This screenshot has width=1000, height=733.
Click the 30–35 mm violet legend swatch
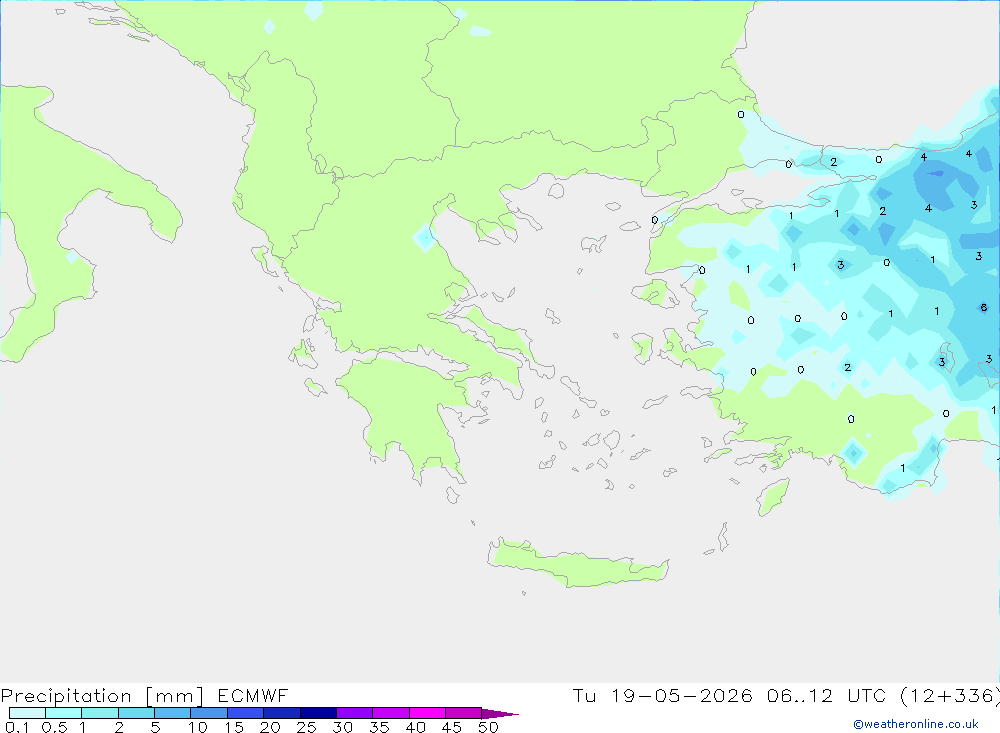354,713
